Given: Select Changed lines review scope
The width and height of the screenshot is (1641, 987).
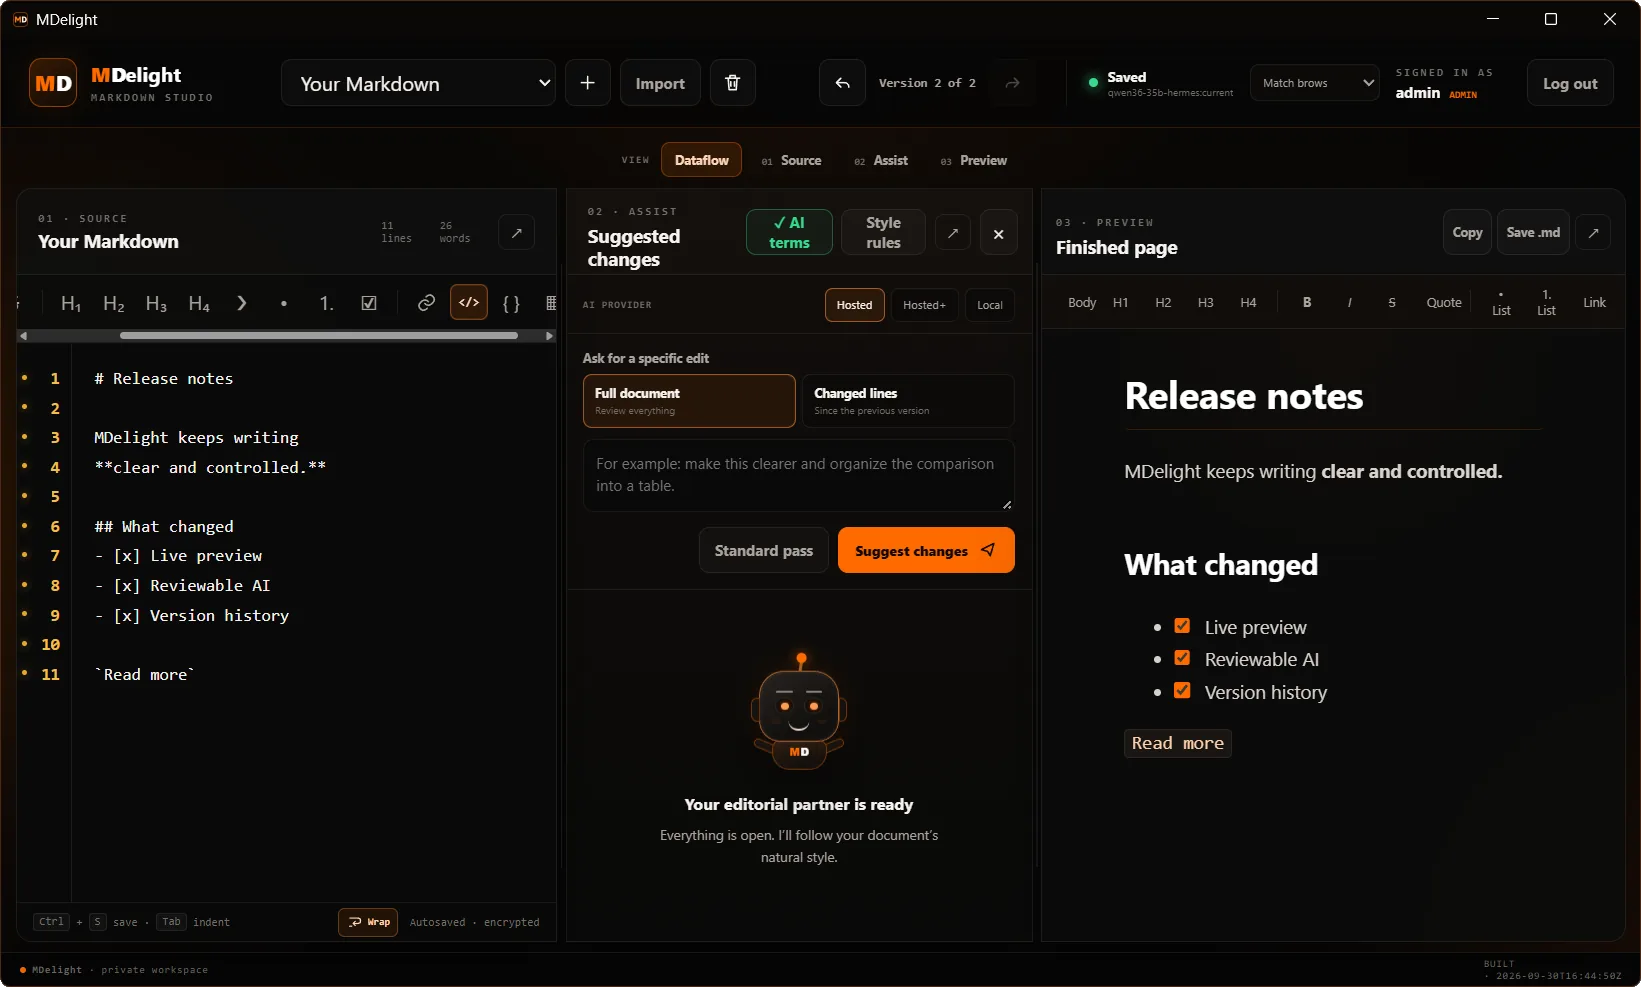Looking at the screenshot, I should coord(908,401).
